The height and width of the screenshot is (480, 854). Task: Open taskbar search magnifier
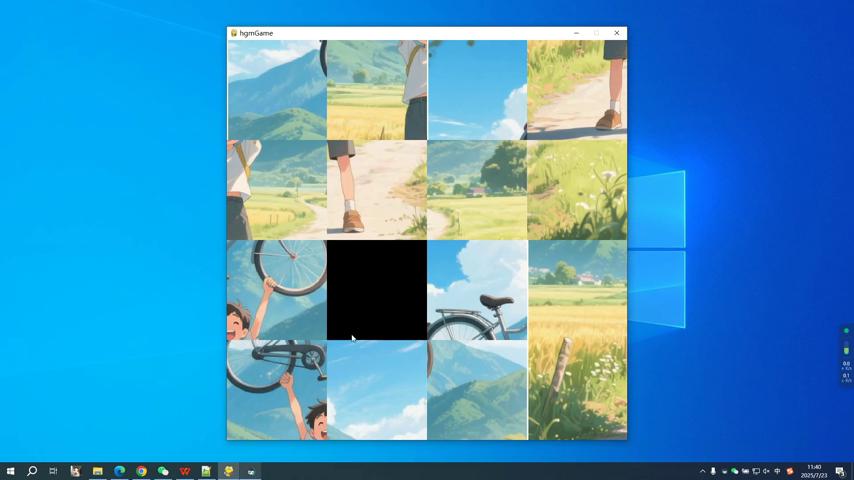(x=32, y=471)
